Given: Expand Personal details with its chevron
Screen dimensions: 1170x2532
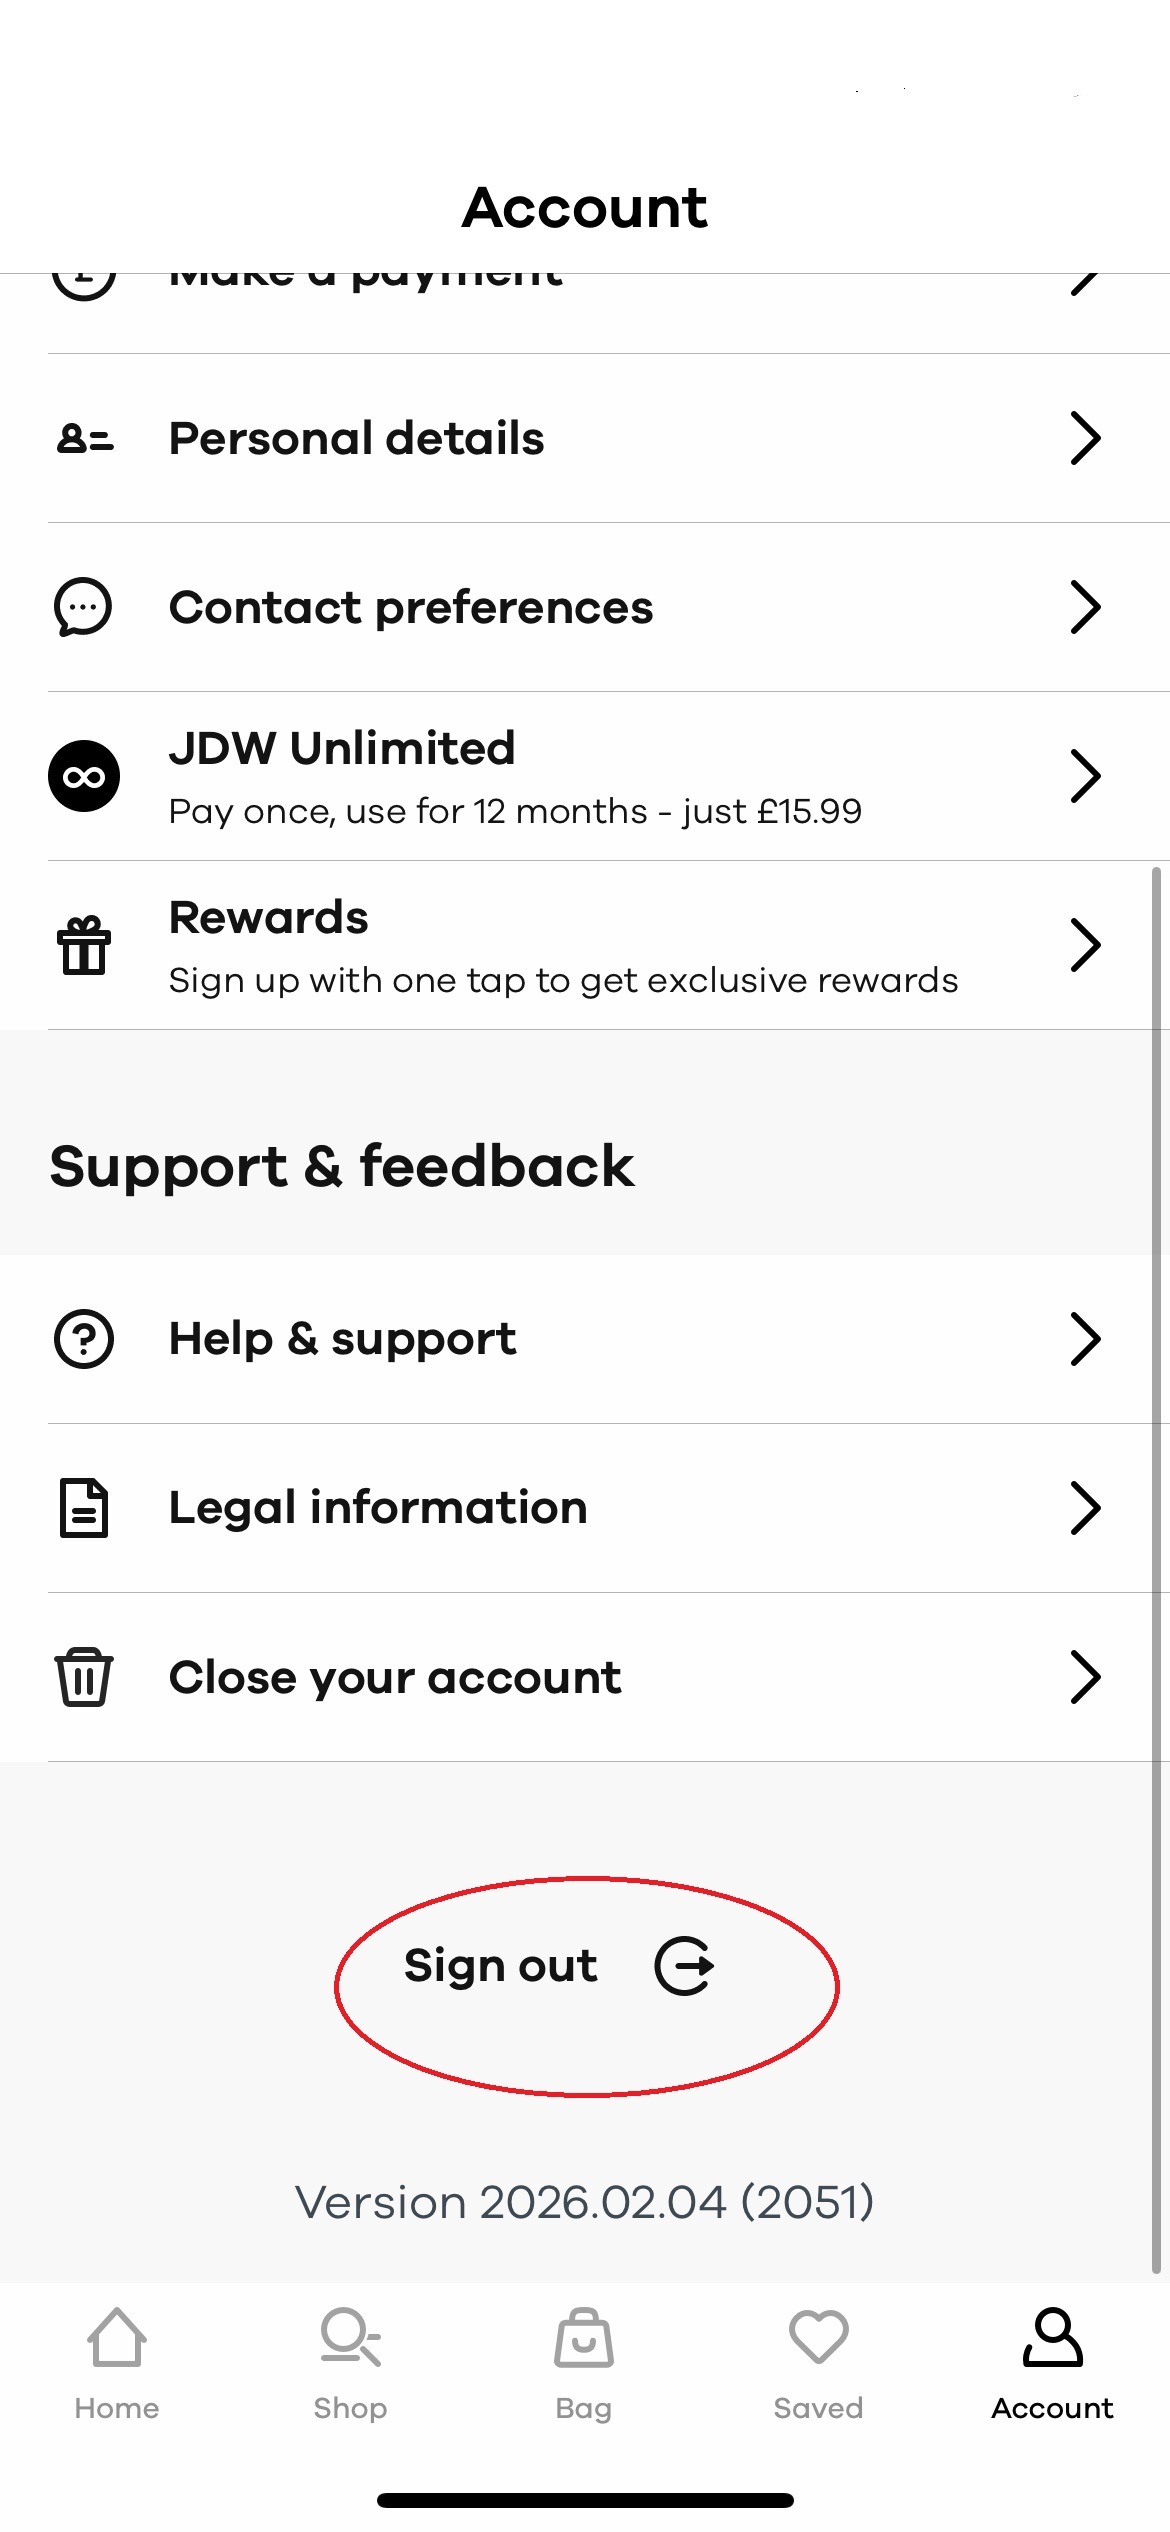Looking at the screenshot, I should click(x=1085, y=438).
